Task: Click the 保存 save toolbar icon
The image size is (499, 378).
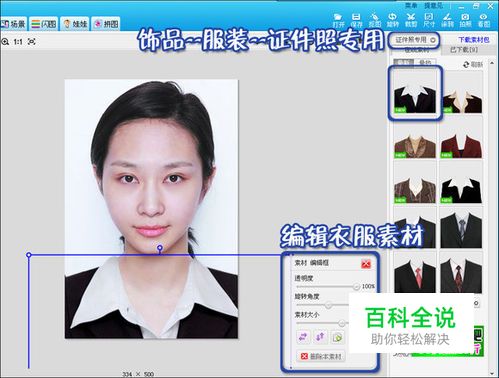Action: [x=356, y=20]
